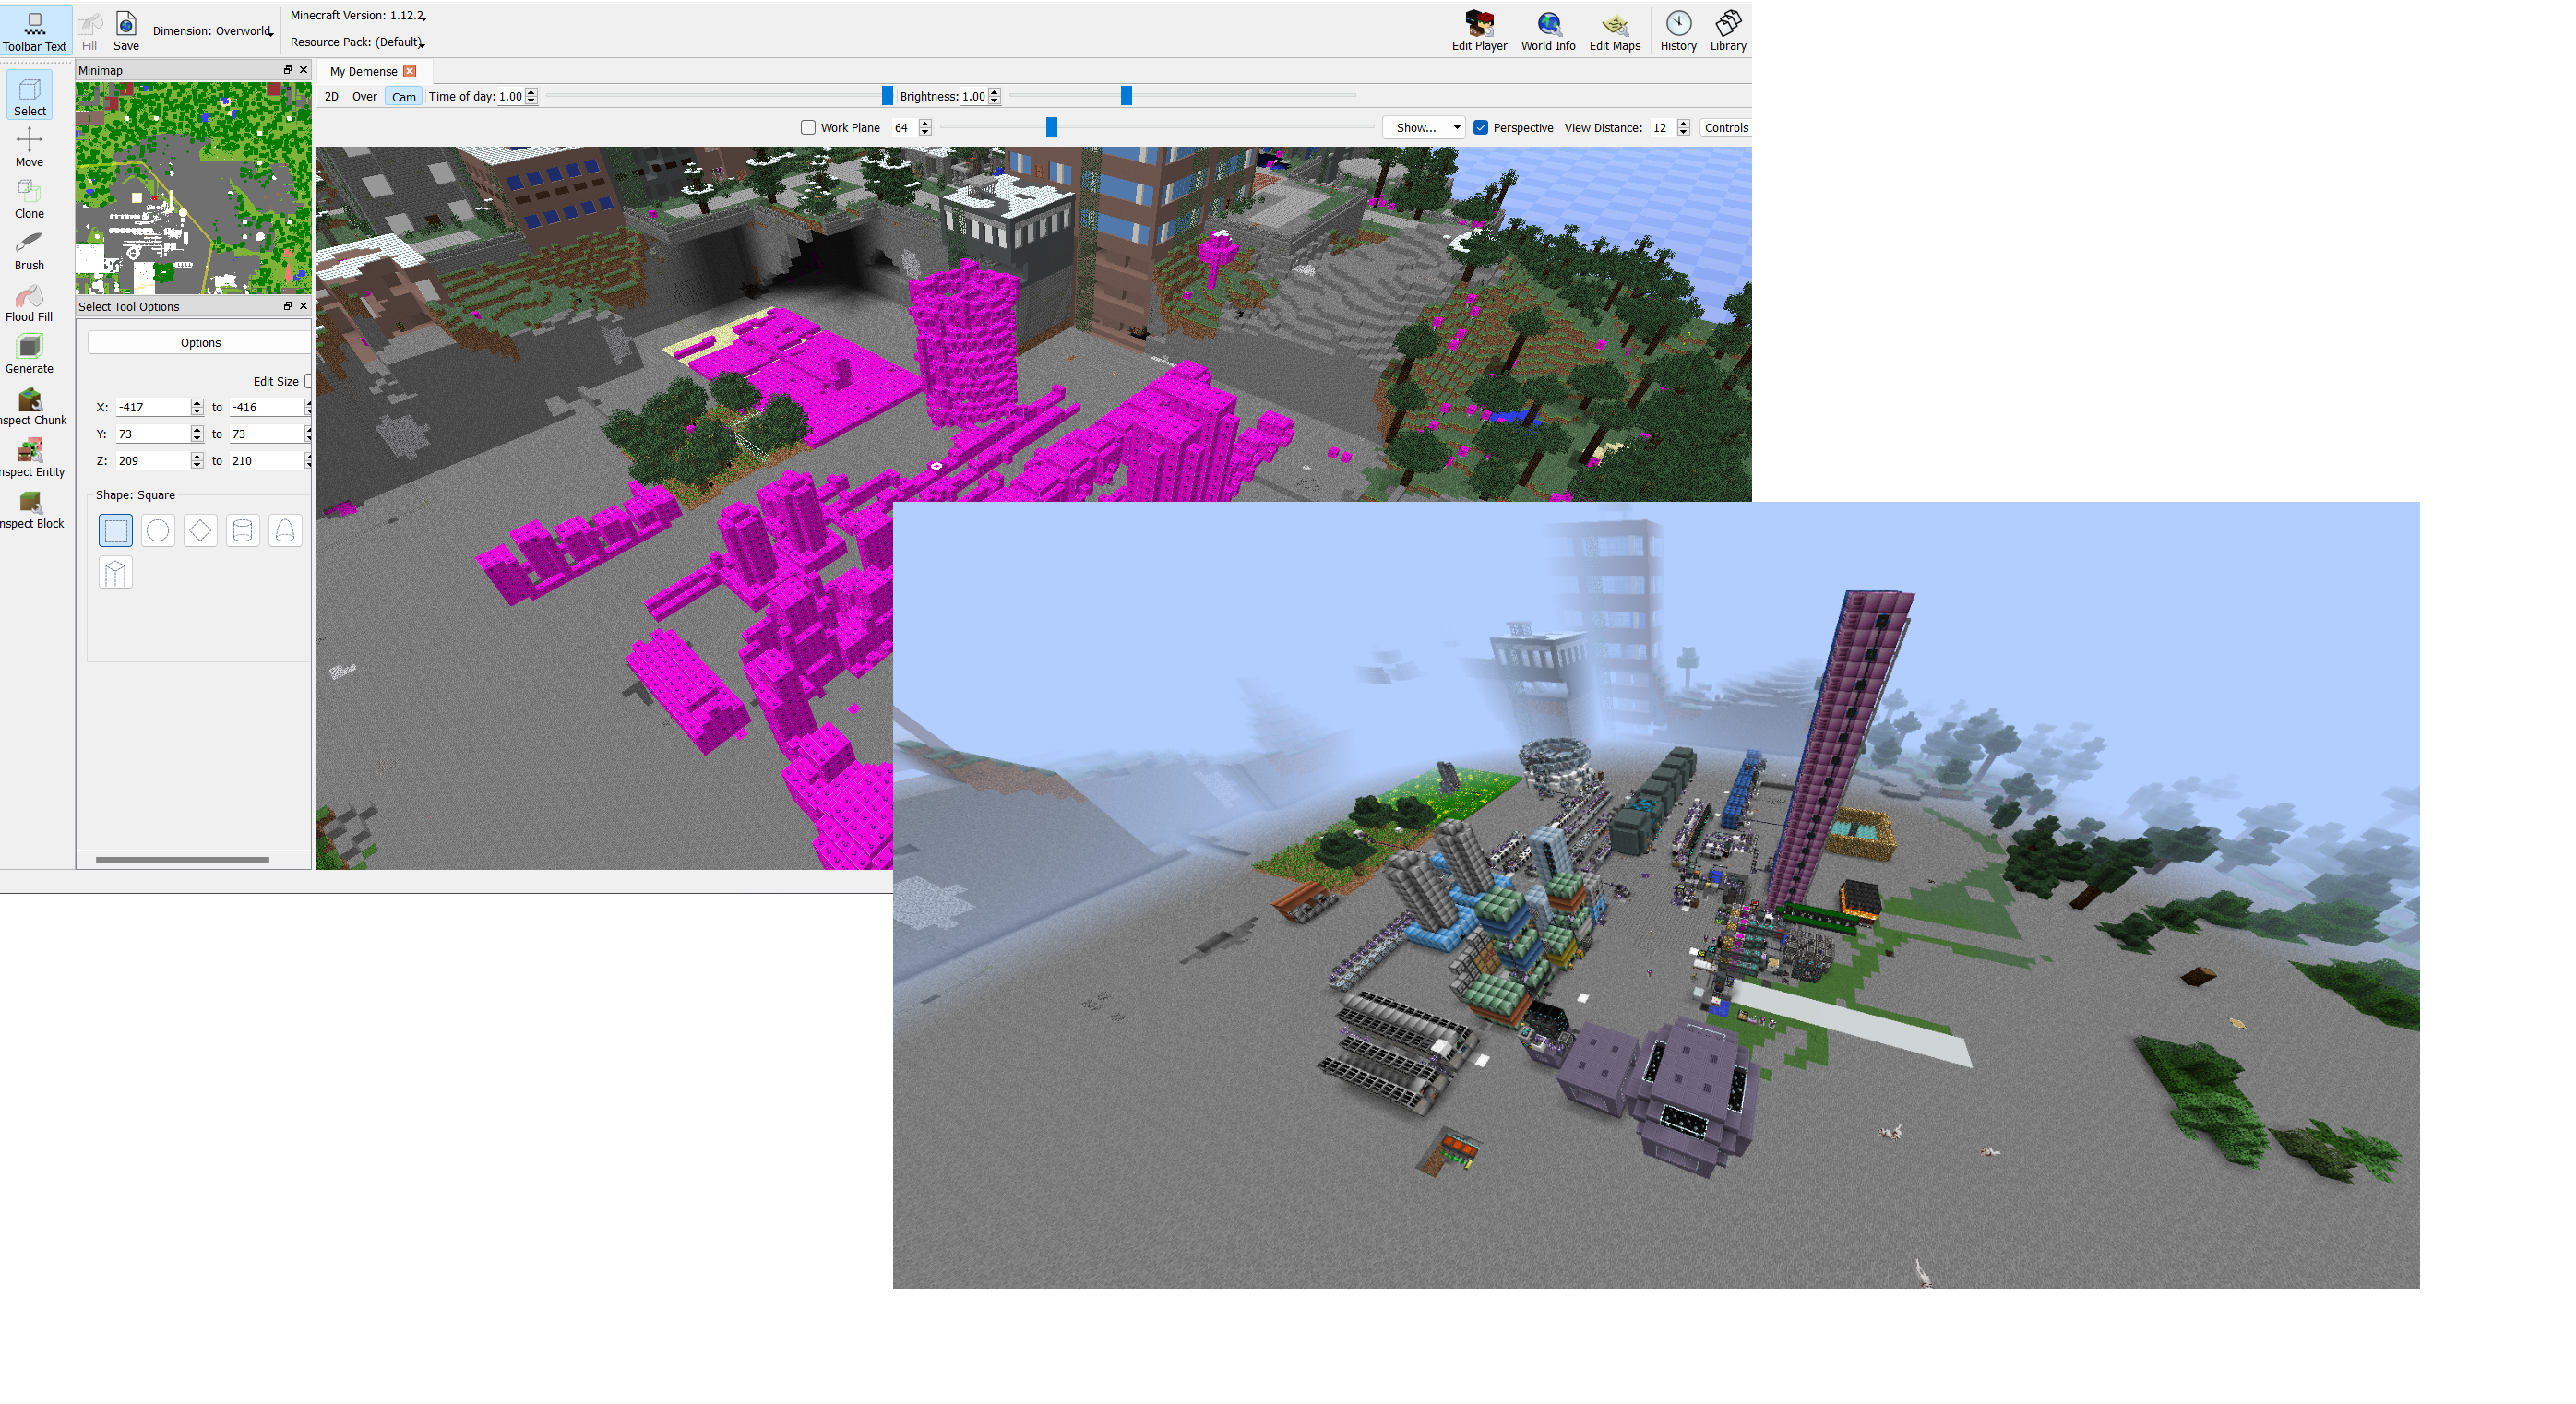
Task: Step the View Distance spinner
Action: 1683,127
